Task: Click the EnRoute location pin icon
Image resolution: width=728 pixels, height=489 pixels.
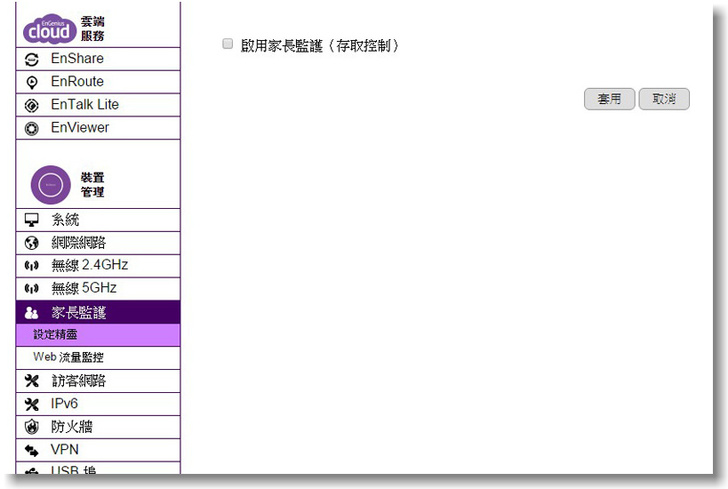Action: (x=32, y=82)
